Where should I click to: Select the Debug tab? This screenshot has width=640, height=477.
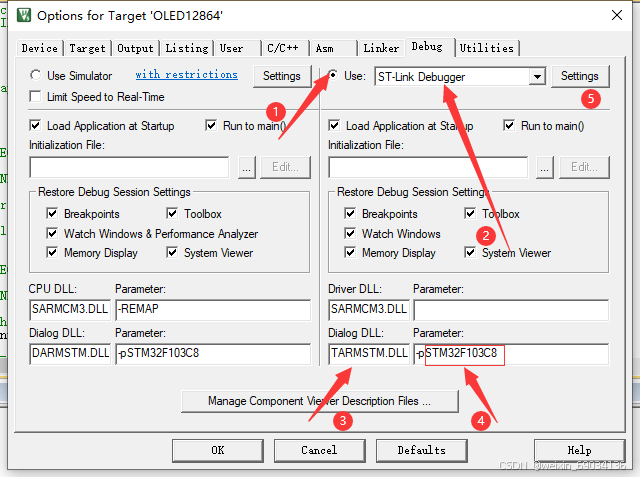(x=429, y=47)
